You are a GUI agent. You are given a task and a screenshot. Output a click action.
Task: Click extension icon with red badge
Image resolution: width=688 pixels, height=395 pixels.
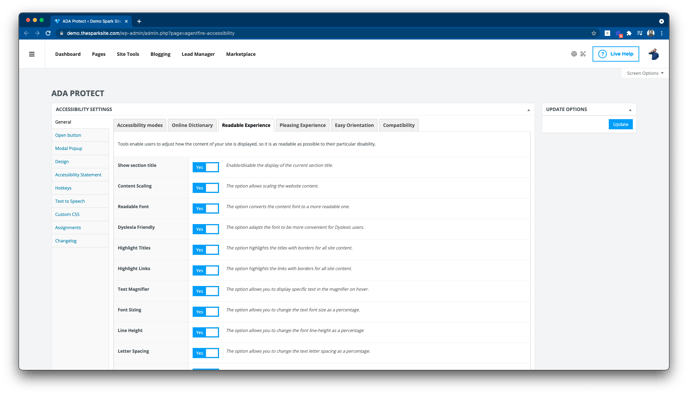coord(619,33)
